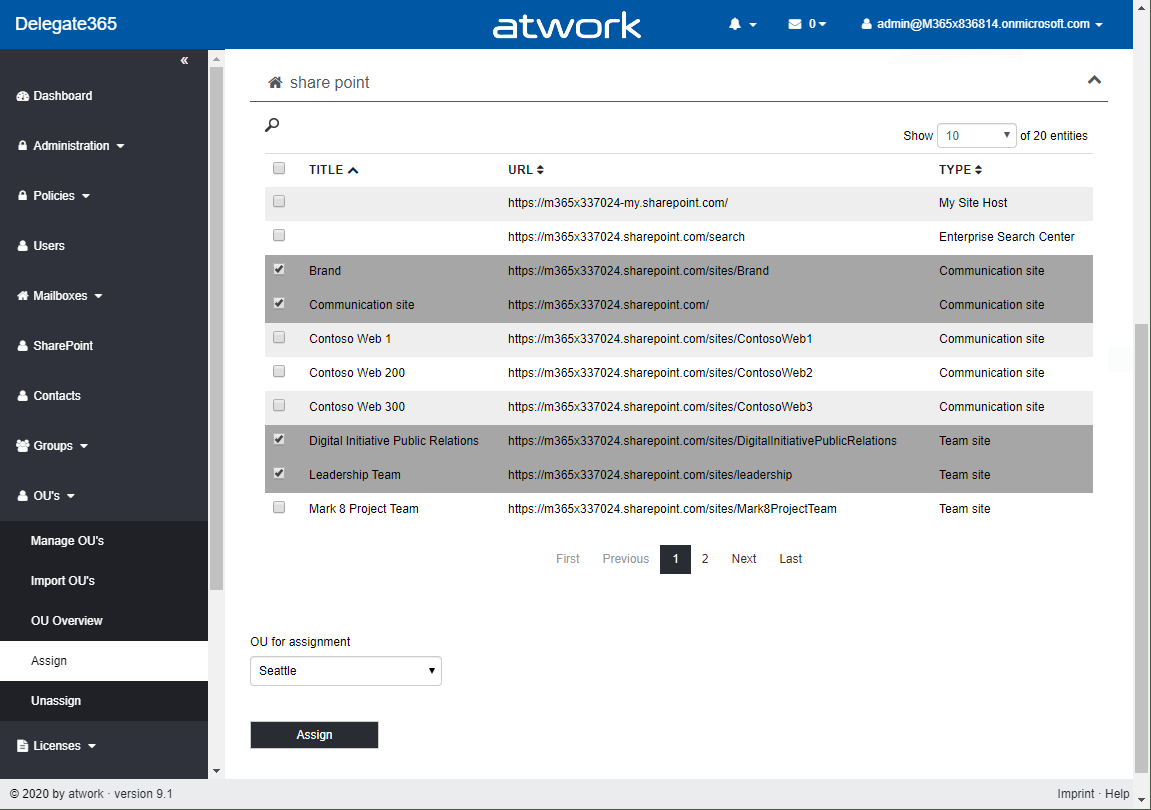Click the Dashboard icon in sidebar
Viewport: 1151px width, 810px height.
pyautogui.click(x=23, y=96)
